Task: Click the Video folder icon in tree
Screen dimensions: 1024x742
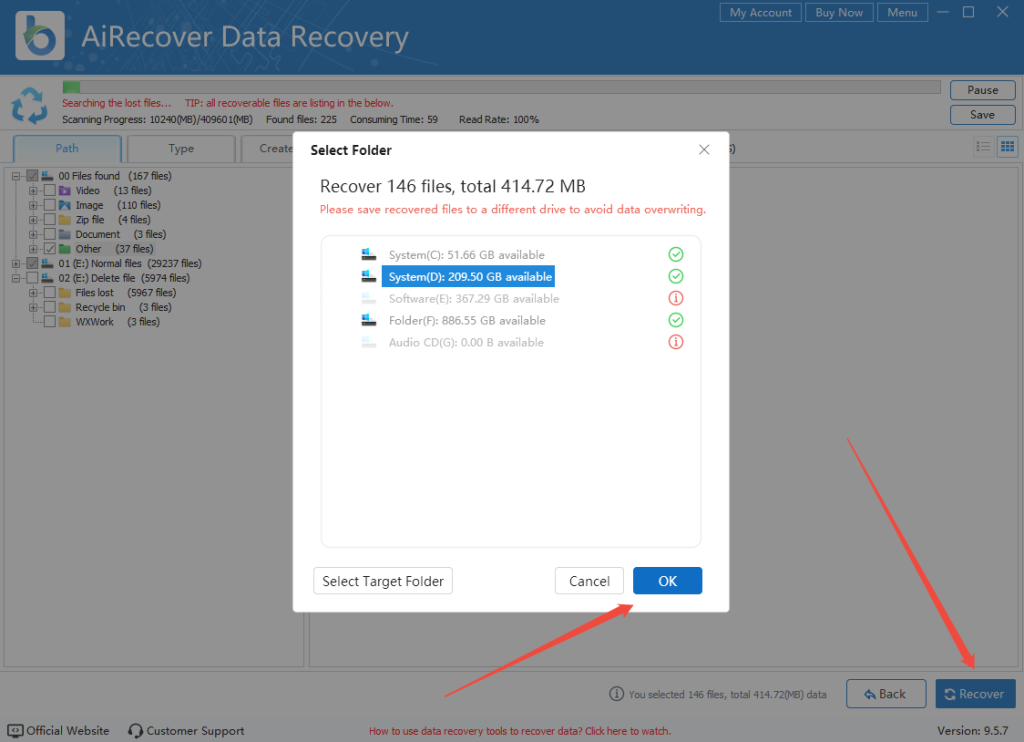Action: click(x=65, y=190)
